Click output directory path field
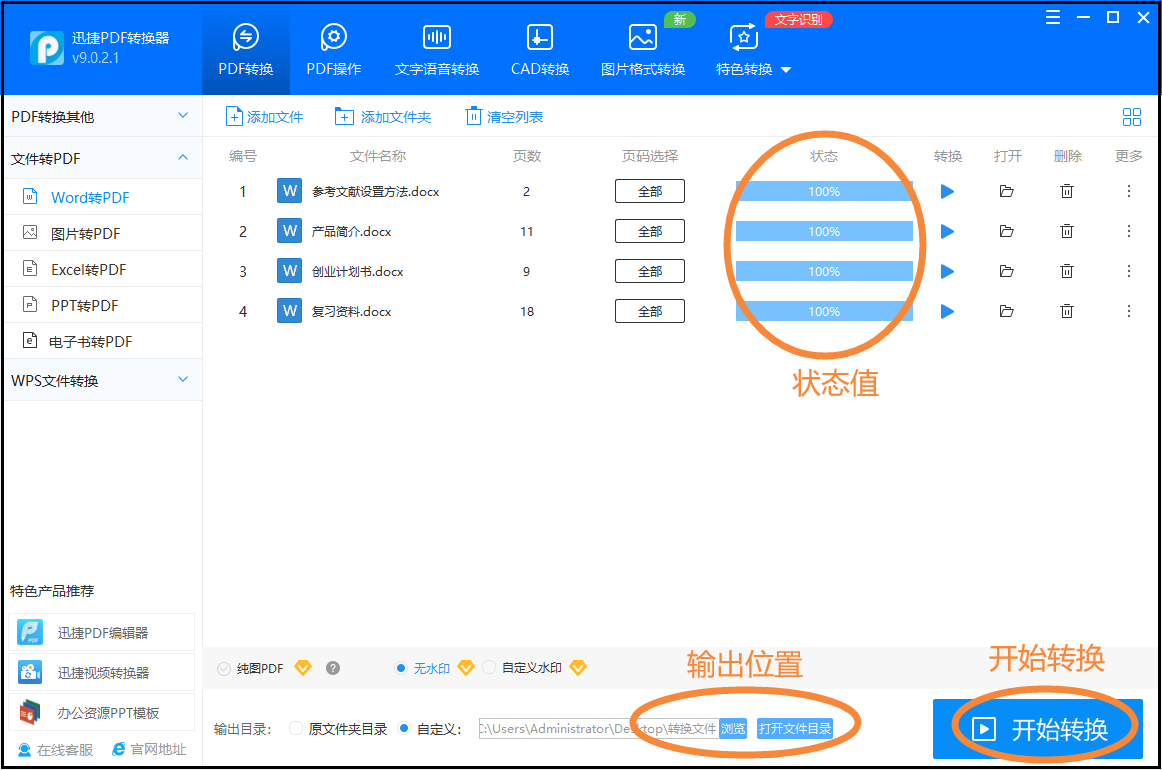This screenshot has height=770, width=1162. [598, 728]
